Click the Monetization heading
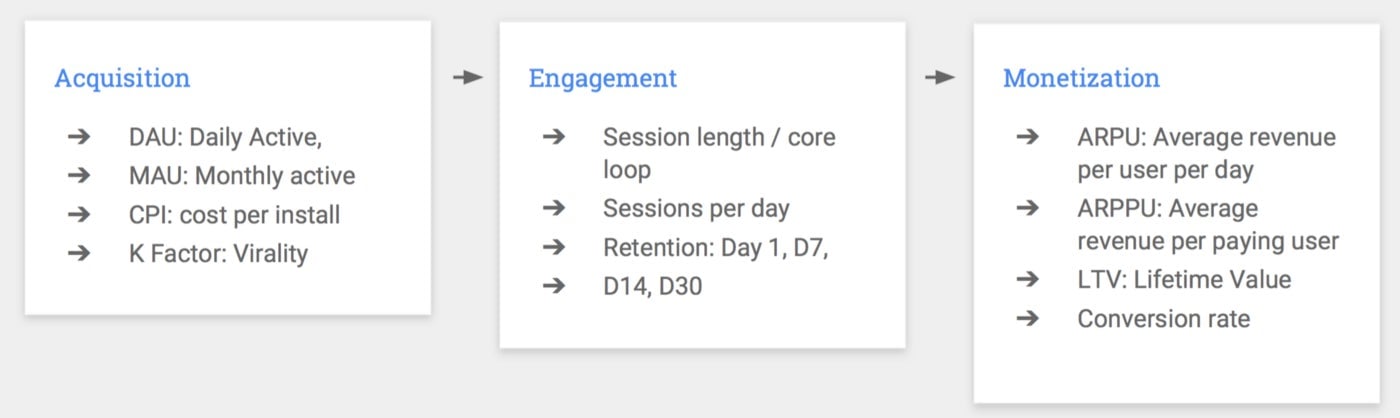The width and height of the screenshot is (1400, 418). [x=1081, y=78]
